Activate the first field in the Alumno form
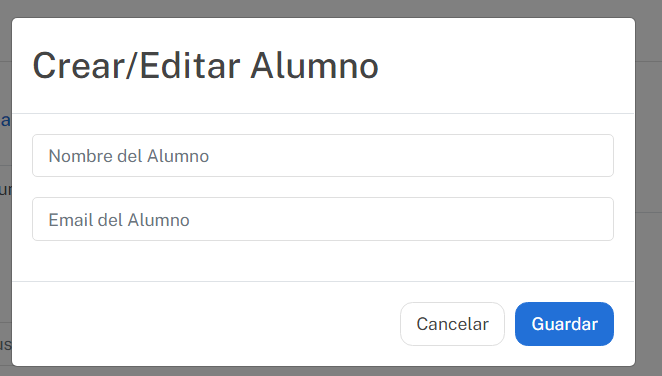Screen dimensions: 662x376 coord(323,156)
